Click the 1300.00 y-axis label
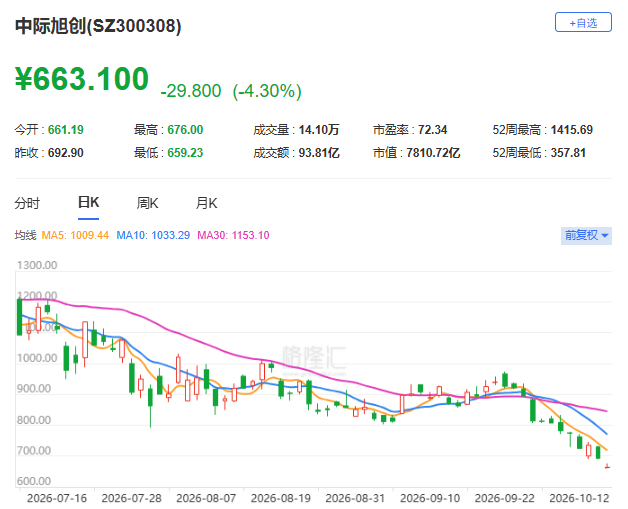The height and width of the screenshot is (509, 628). click(37, 265)
